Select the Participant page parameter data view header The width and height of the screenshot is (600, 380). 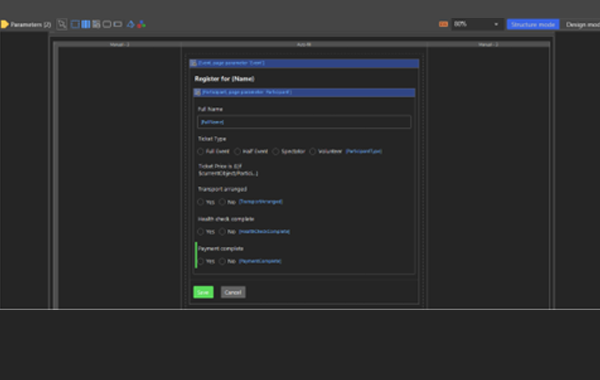[x=304, y=92]
